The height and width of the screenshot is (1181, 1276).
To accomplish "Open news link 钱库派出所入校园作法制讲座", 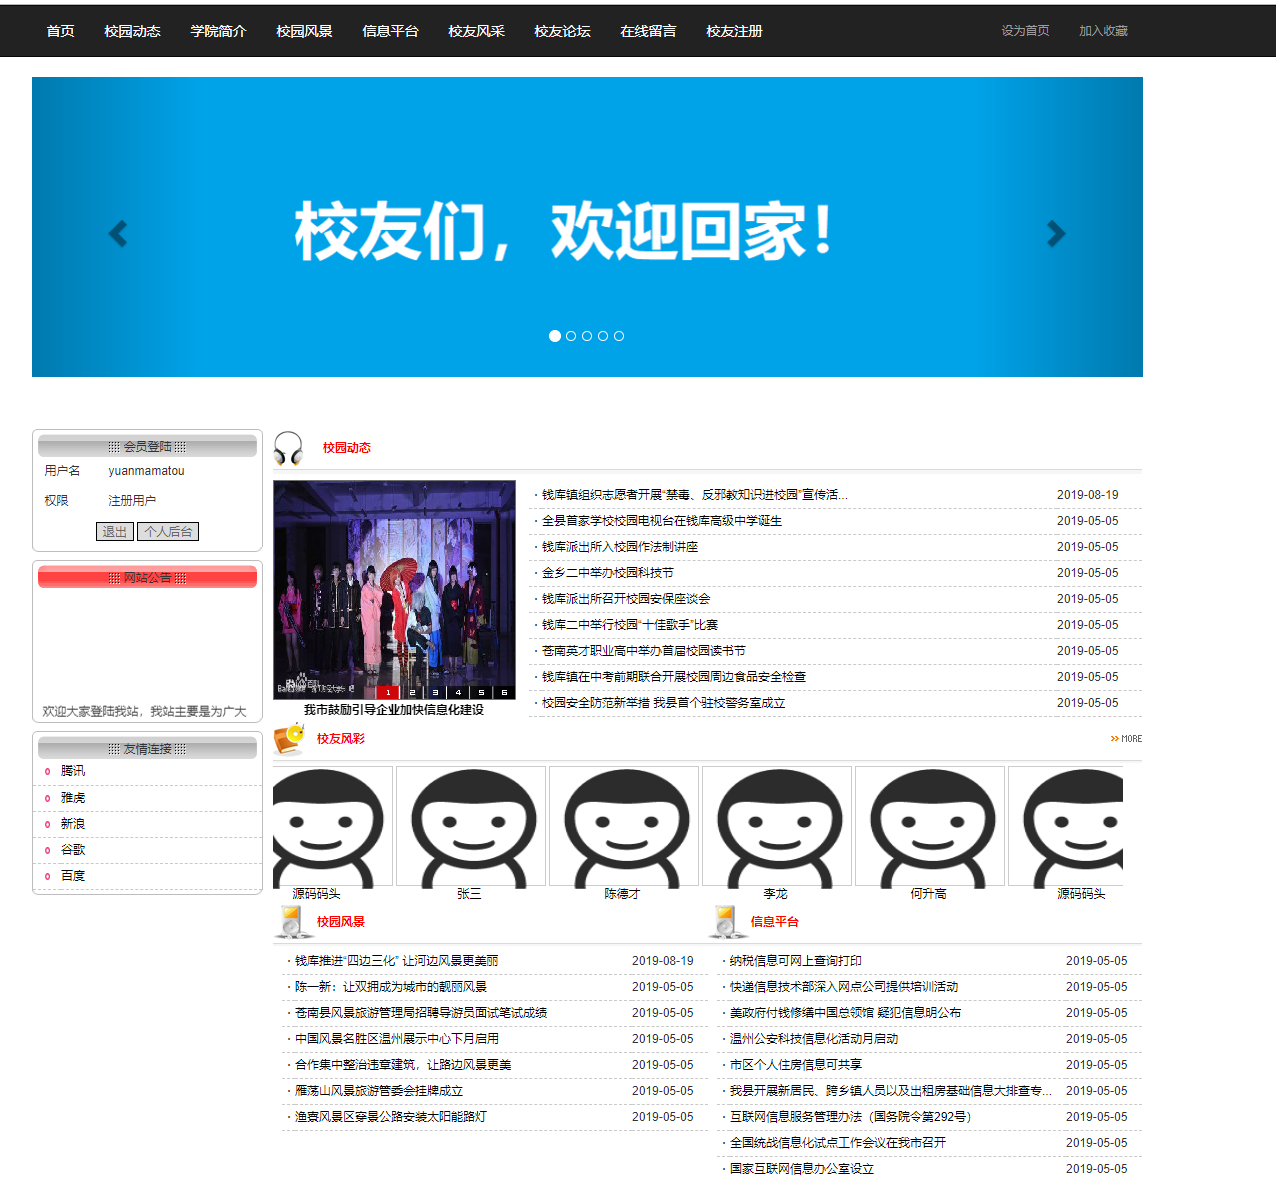I will click(x=618, y=547).
